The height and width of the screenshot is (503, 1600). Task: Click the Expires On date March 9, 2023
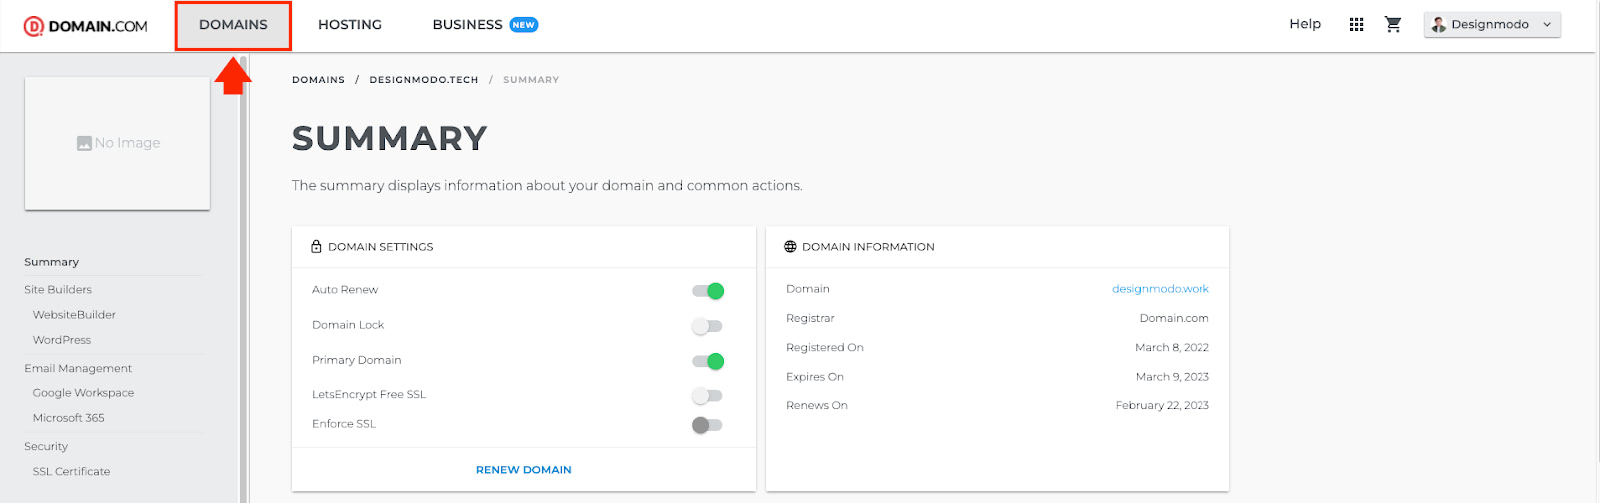pyautogui.click(x=1172, y=377)
